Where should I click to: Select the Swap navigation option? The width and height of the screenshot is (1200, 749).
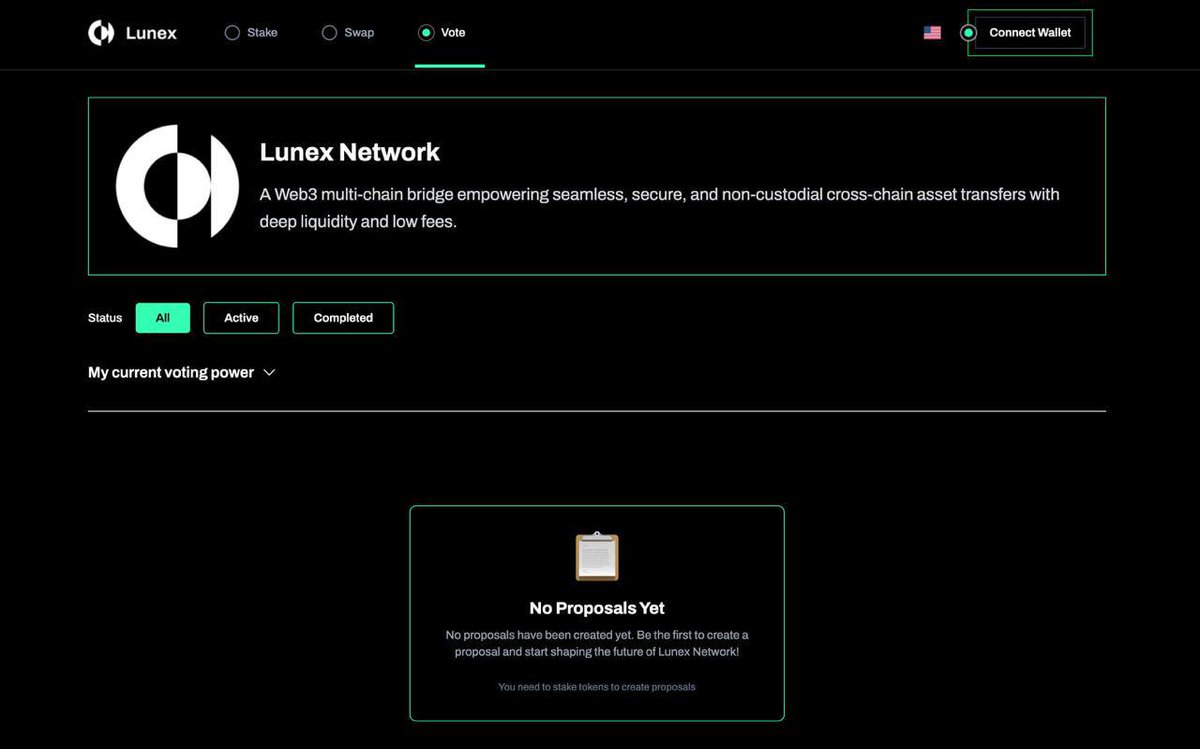[348, 32]
